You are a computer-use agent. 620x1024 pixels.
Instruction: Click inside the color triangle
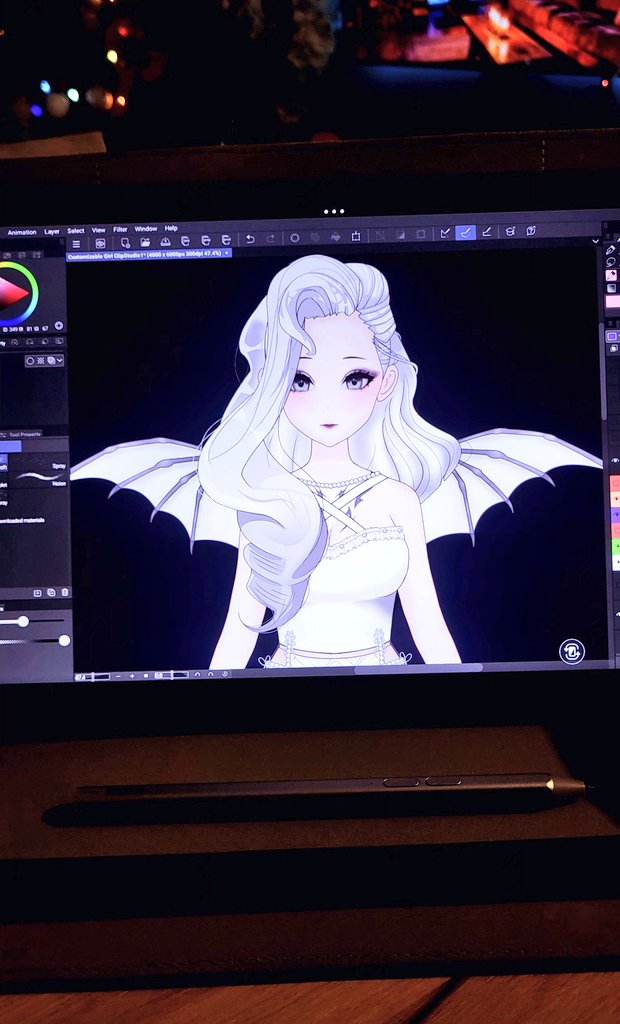coord(12,294)
